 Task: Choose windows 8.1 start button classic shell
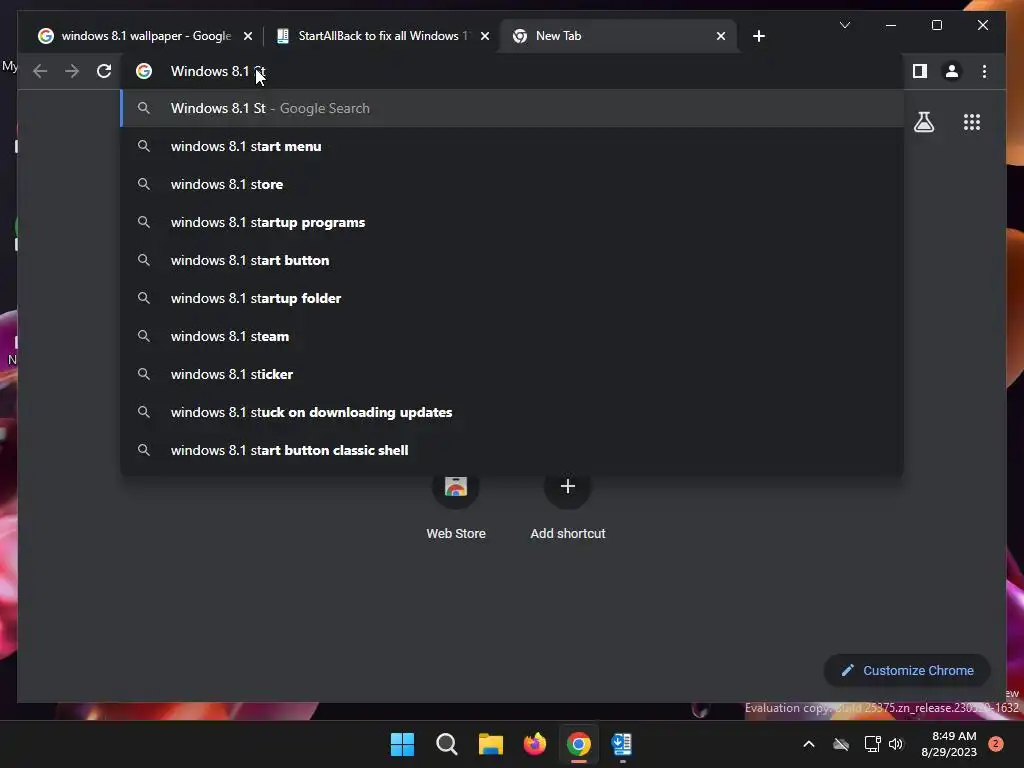coord(512,450)
